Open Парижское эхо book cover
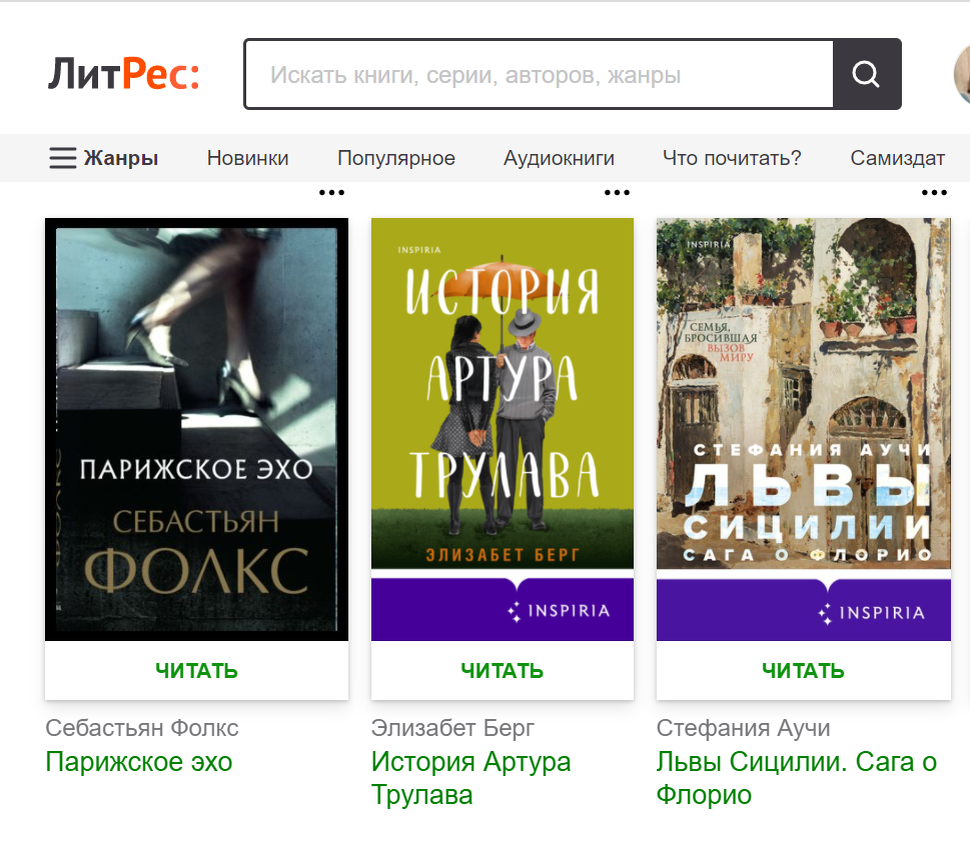Screen dimensions: 970x862 click(x=197, y=429)
